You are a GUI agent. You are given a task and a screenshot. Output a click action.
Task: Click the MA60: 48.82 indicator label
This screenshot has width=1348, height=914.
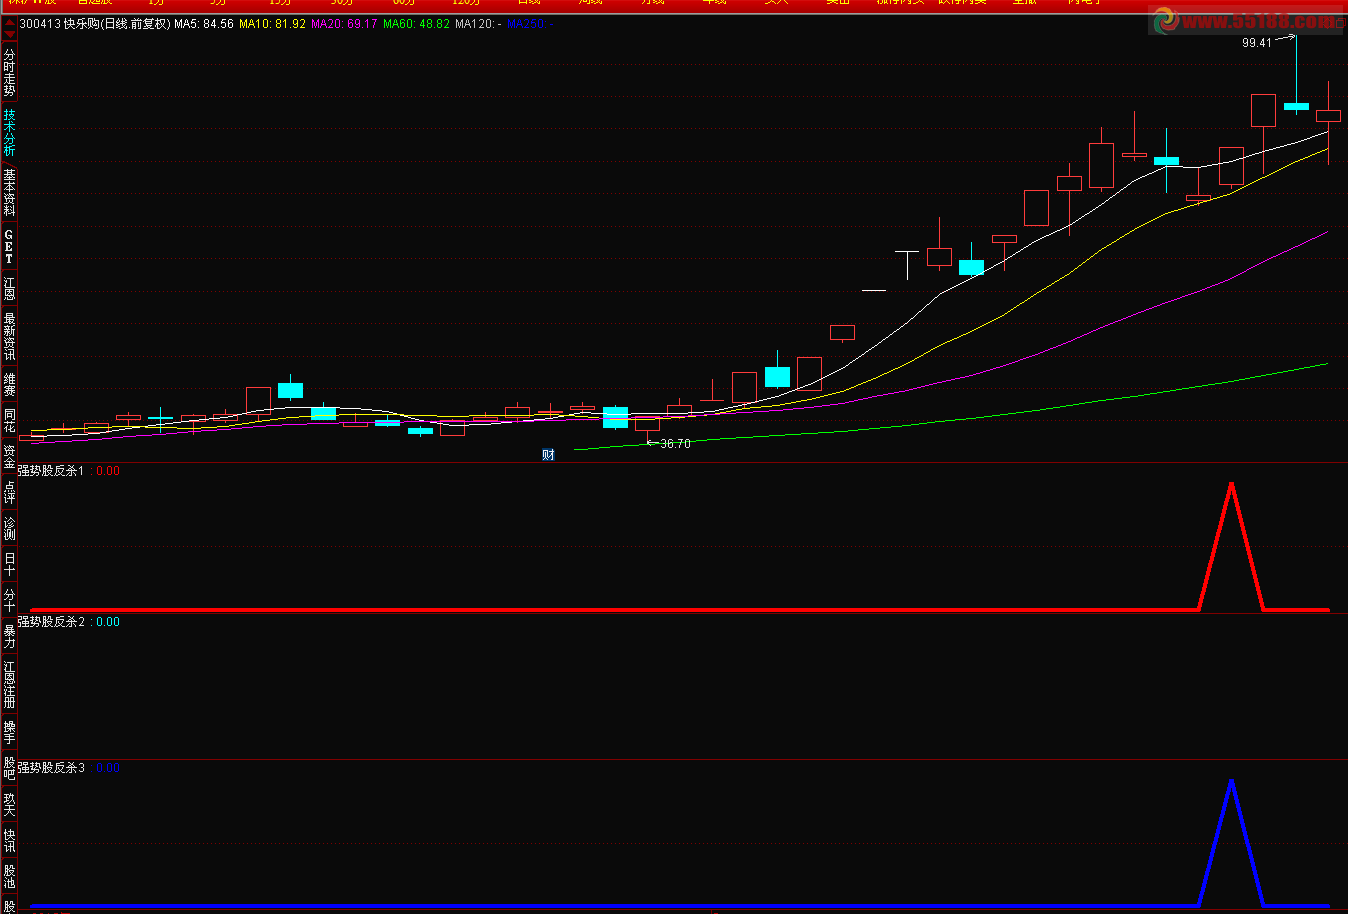point(416,24)
